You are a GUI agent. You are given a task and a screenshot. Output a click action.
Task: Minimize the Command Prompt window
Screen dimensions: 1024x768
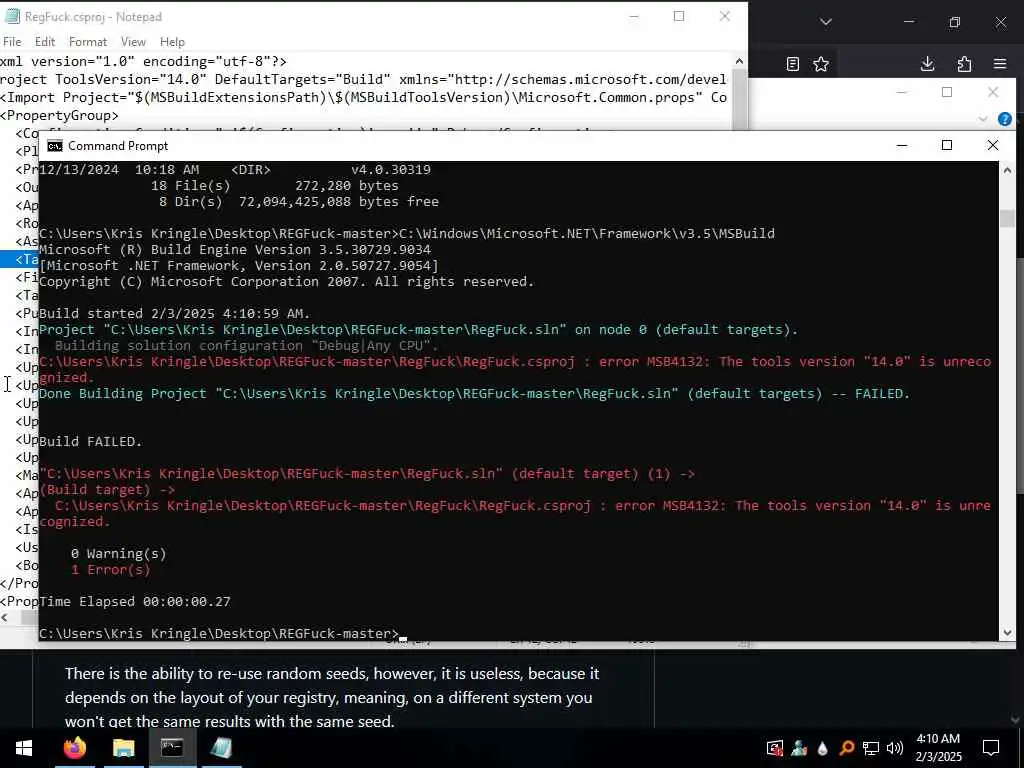(902, 145)
